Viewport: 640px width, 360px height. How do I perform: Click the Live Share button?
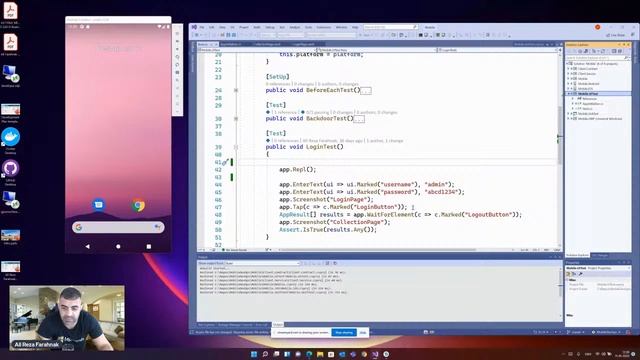(x=616, y=35)
